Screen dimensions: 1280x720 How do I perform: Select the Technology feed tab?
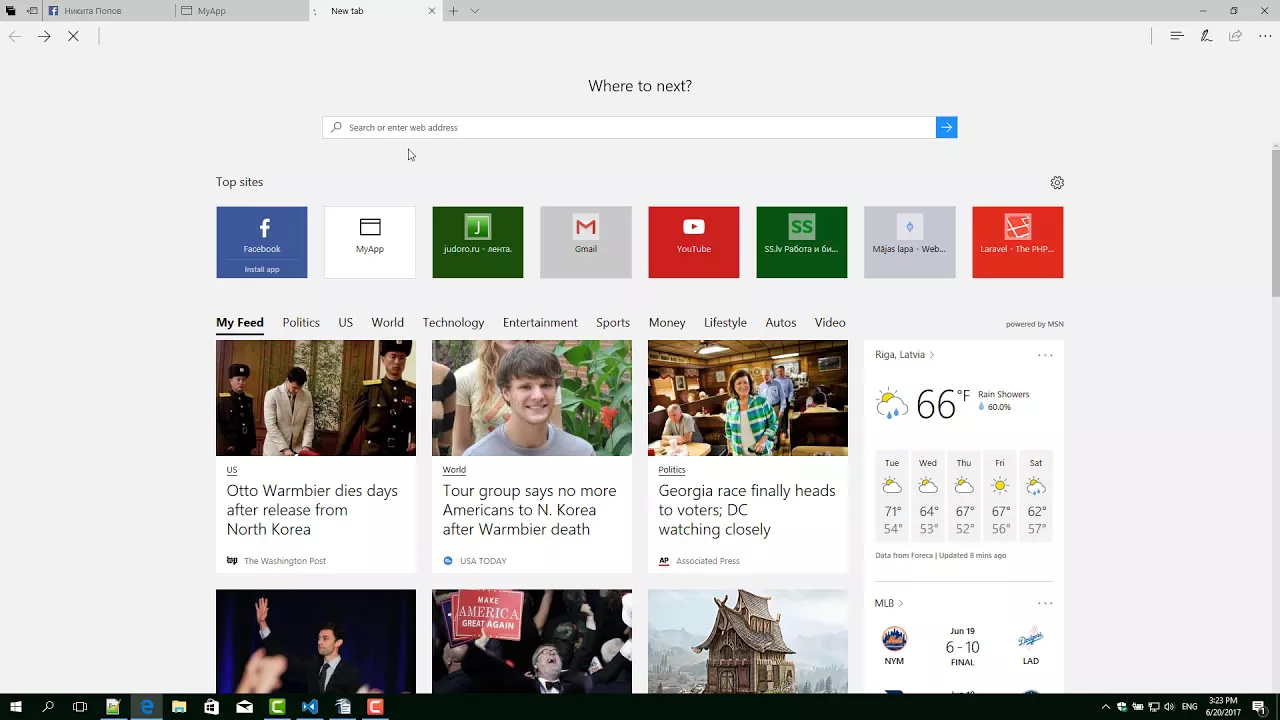[453, 323]
